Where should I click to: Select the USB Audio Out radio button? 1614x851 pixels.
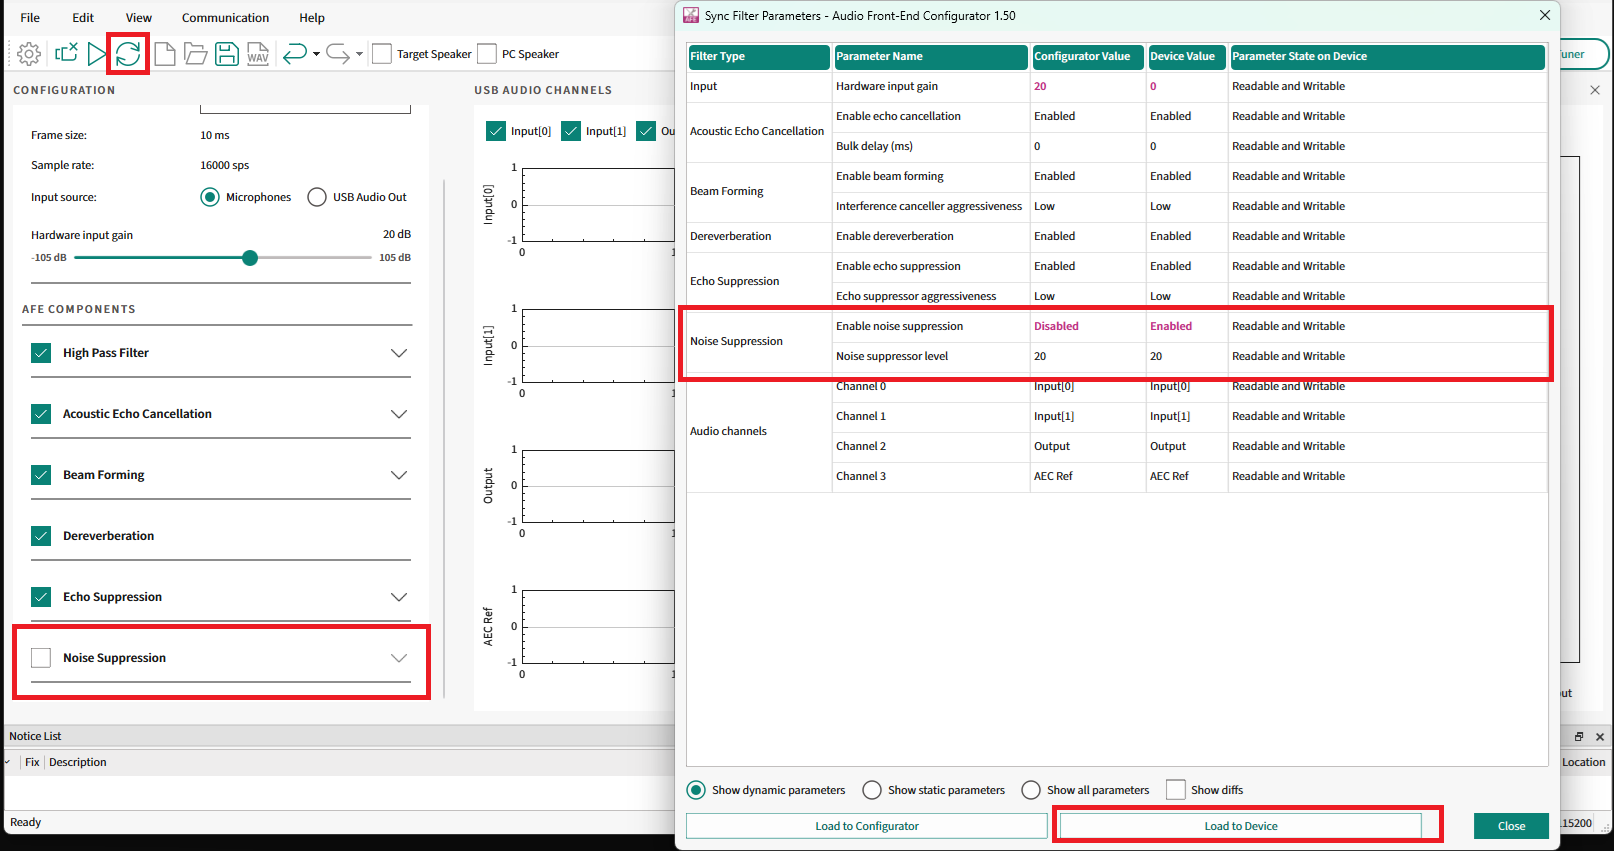[317, 197]
